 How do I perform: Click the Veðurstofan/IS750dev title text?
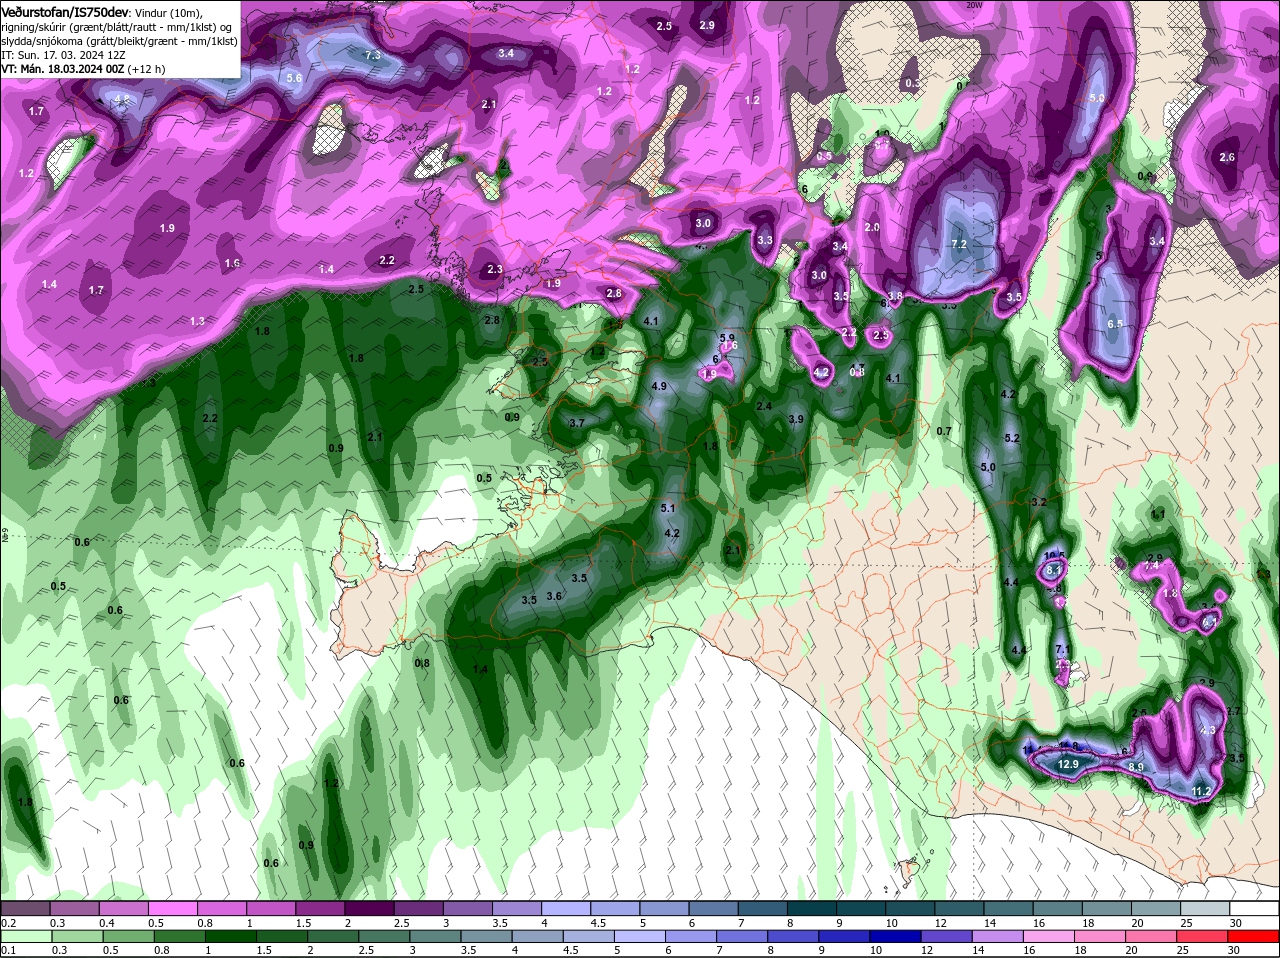[x=65, y=11]
